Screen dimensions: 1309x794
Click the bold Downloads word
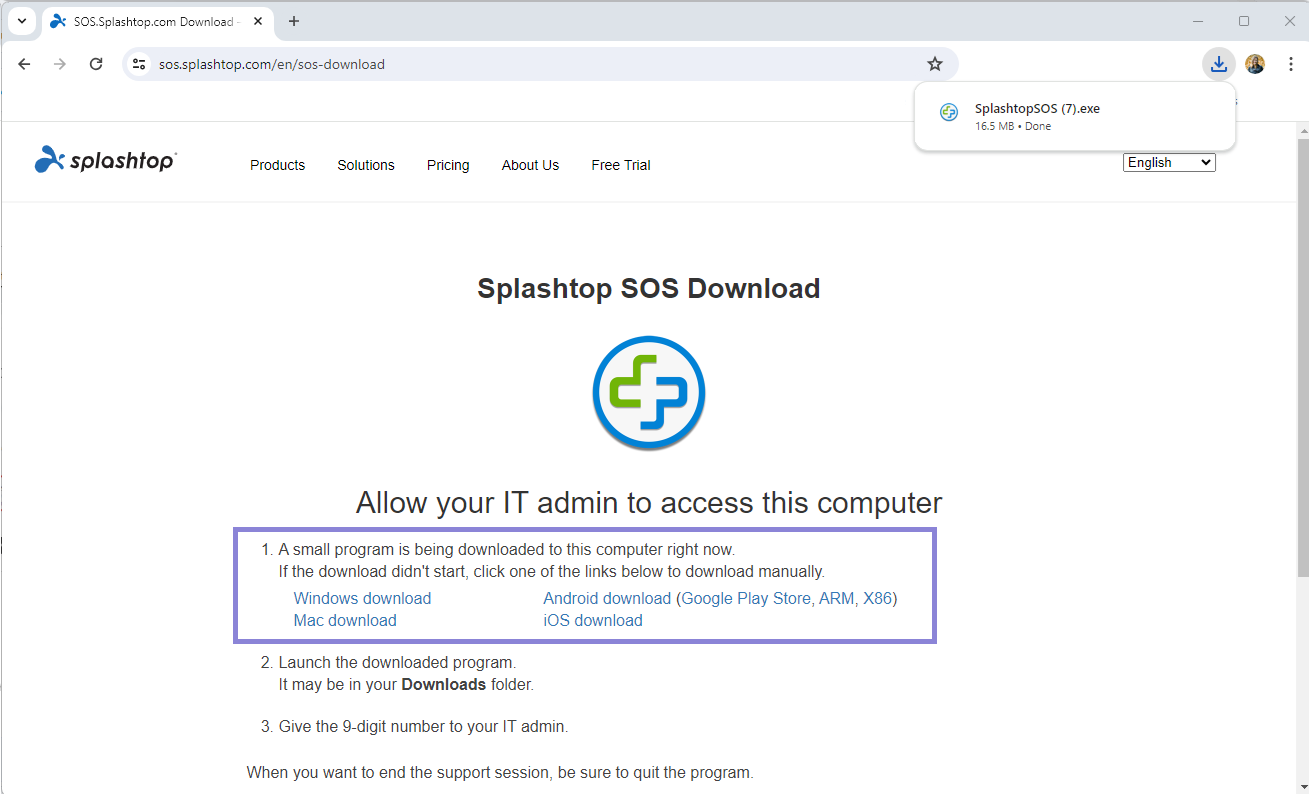(x=444, y=685)
